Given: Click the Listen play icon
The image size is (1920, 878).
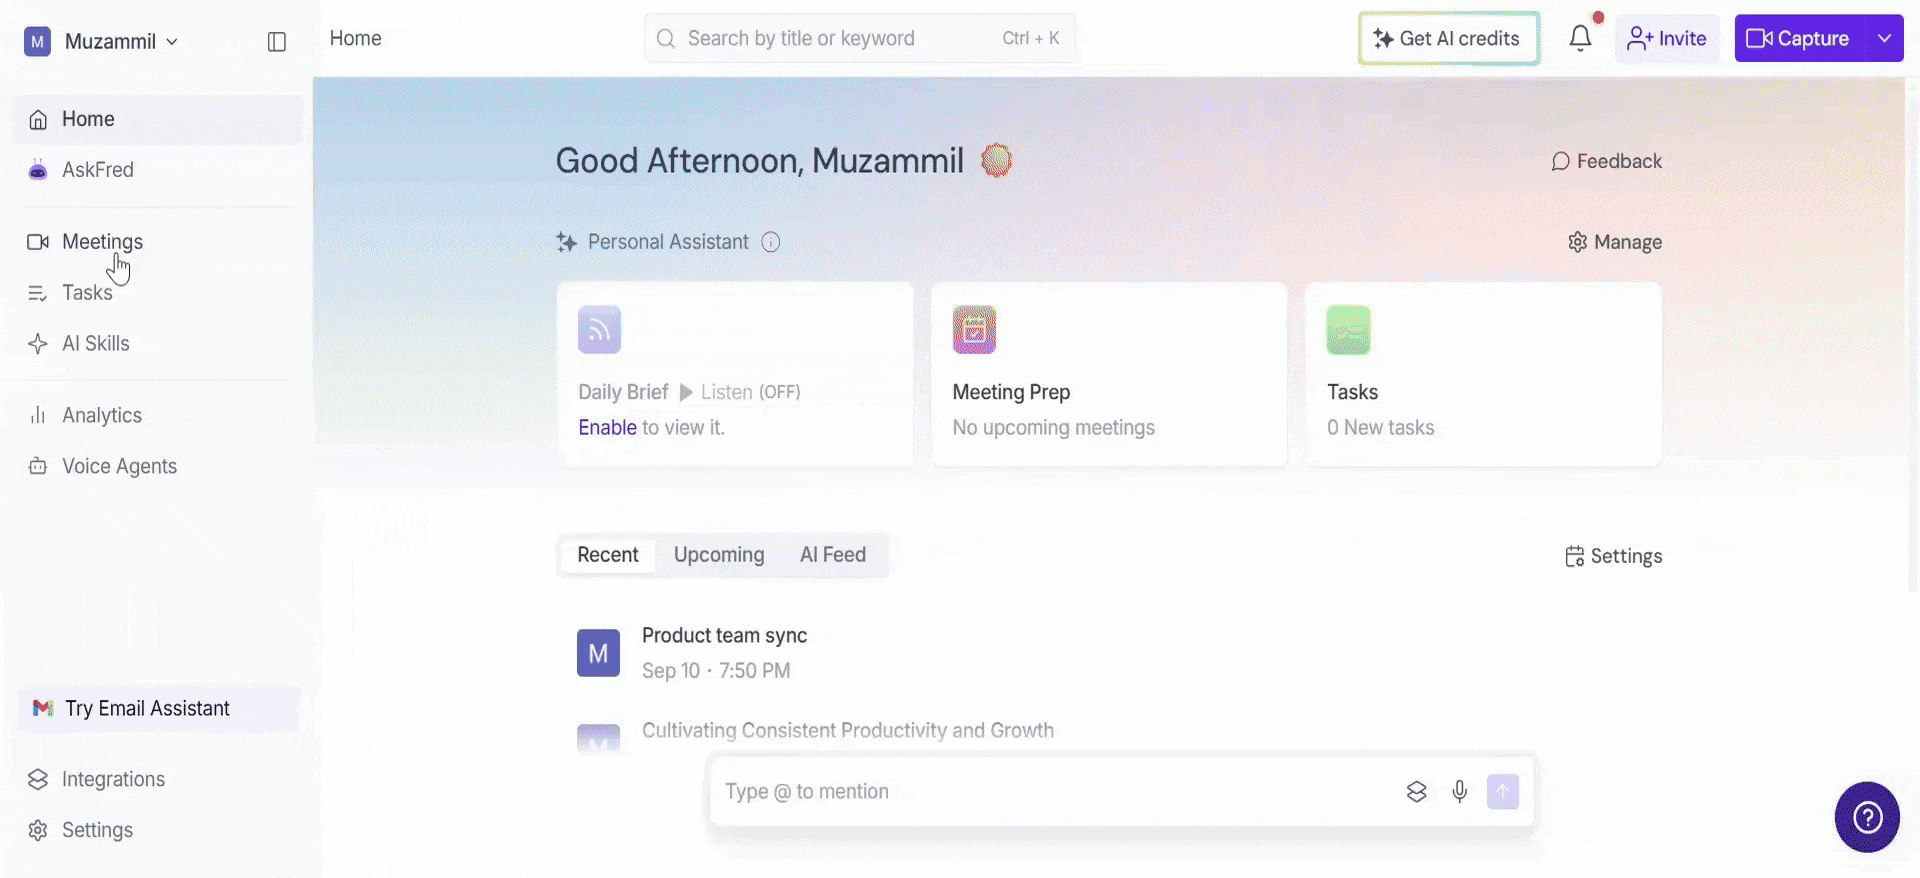Looking at the screenshot, I should click(x=686, y=392).
